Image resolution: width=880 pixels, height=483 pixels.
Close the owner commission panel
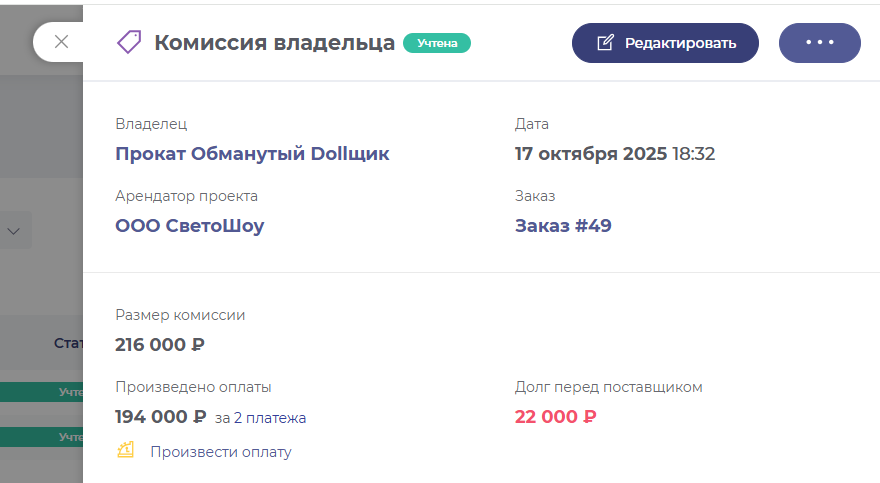pos(61,42)
